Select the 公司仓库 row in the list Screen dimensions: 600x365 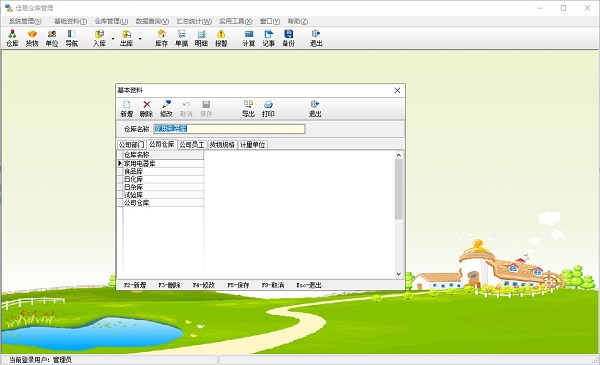pos(163,203)
